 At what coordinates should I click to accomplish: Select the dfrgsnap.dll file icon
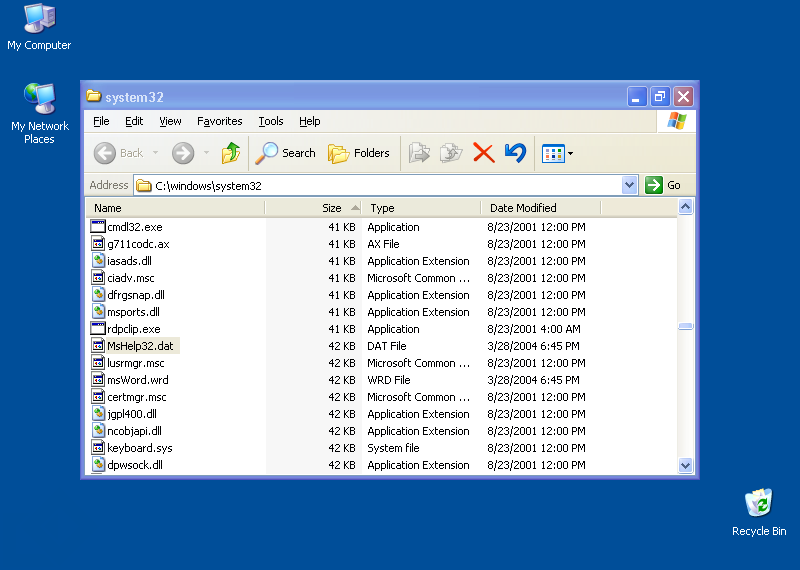tap(97, 294)
